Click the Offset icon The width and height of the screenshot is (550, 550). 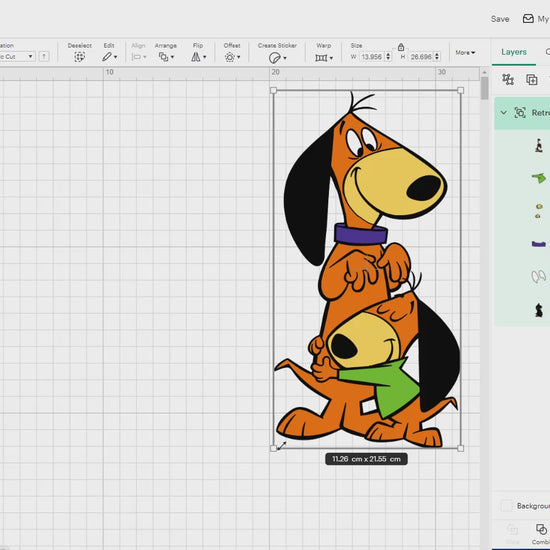[230, 57]
